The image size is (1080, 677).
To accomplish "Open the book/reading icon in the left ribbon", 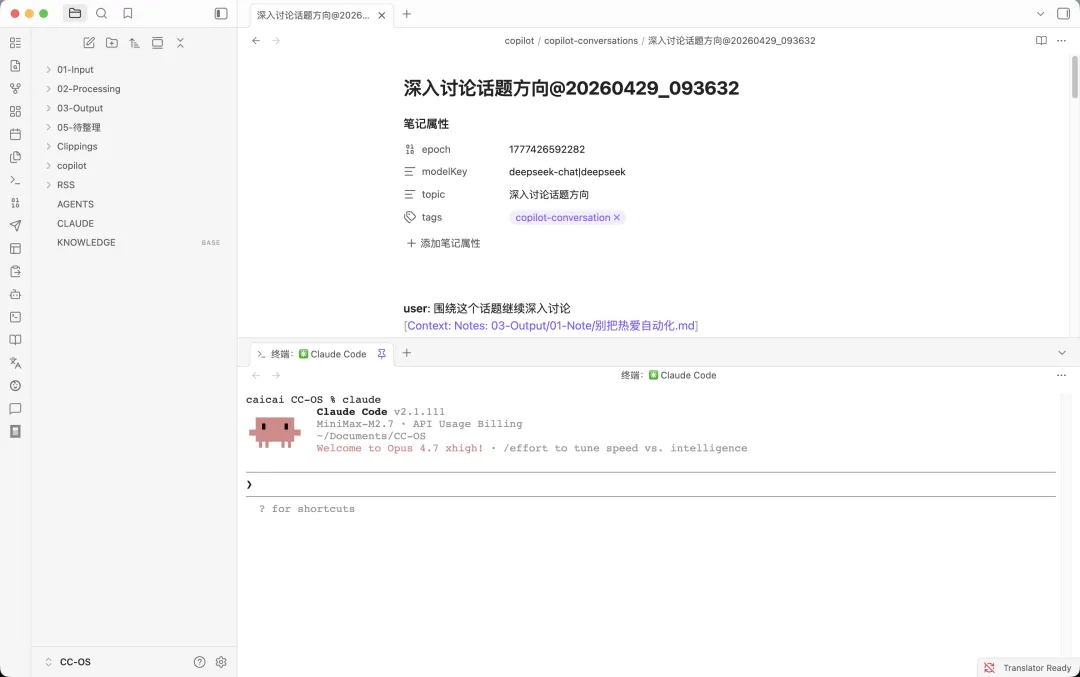I will coord(14,341).
